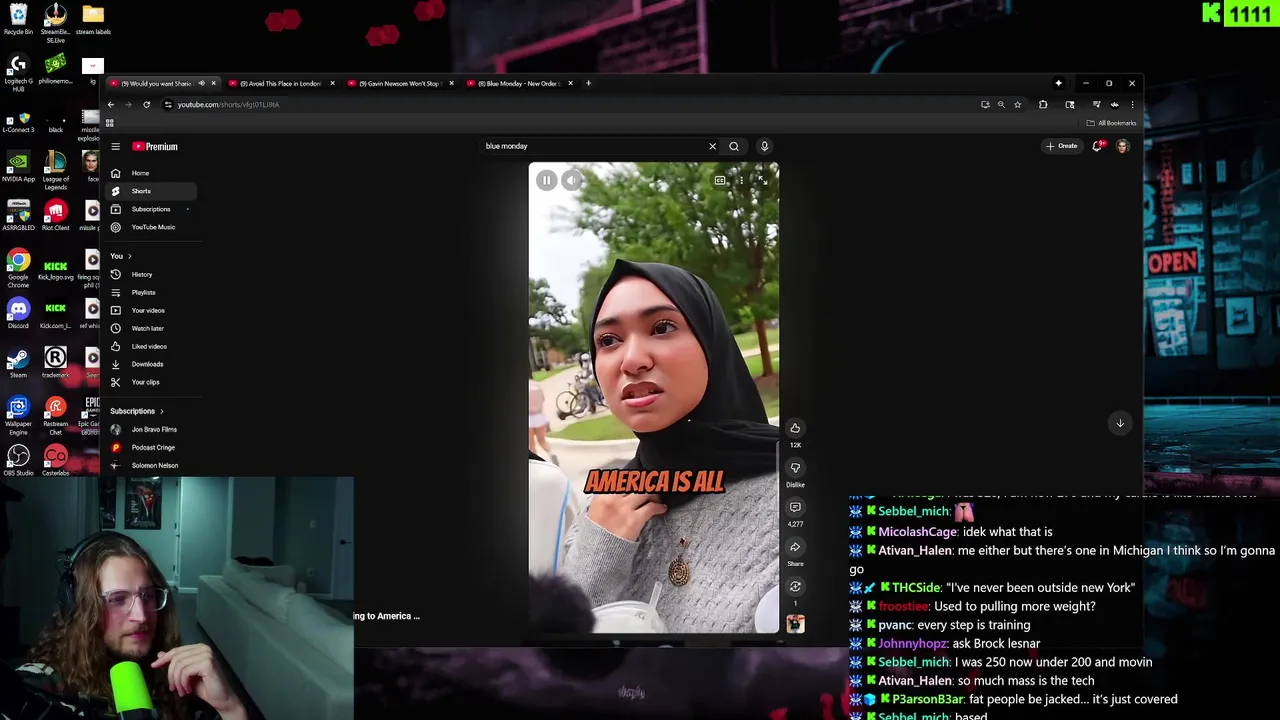This screenshot has height=720, width=1280.
Task: Open Subscriptions in the YouTube sidebar
Action: [x=153, y=209]
